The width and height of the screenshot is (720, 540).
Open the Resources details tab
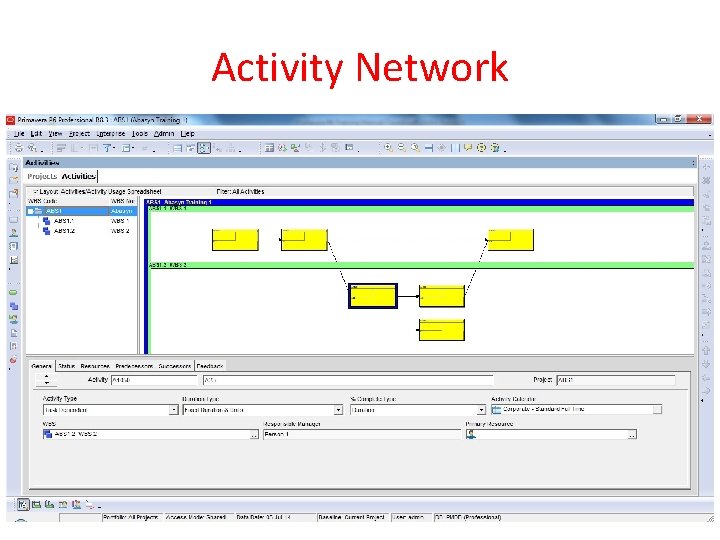tap(95, 366)
